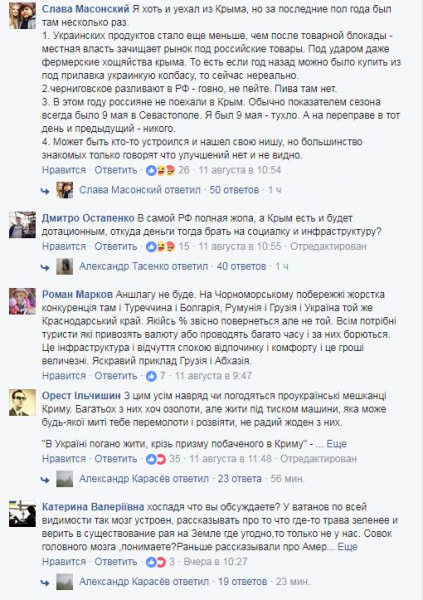Click reaction icons on Дмитро Остапенко's comment

161,246
